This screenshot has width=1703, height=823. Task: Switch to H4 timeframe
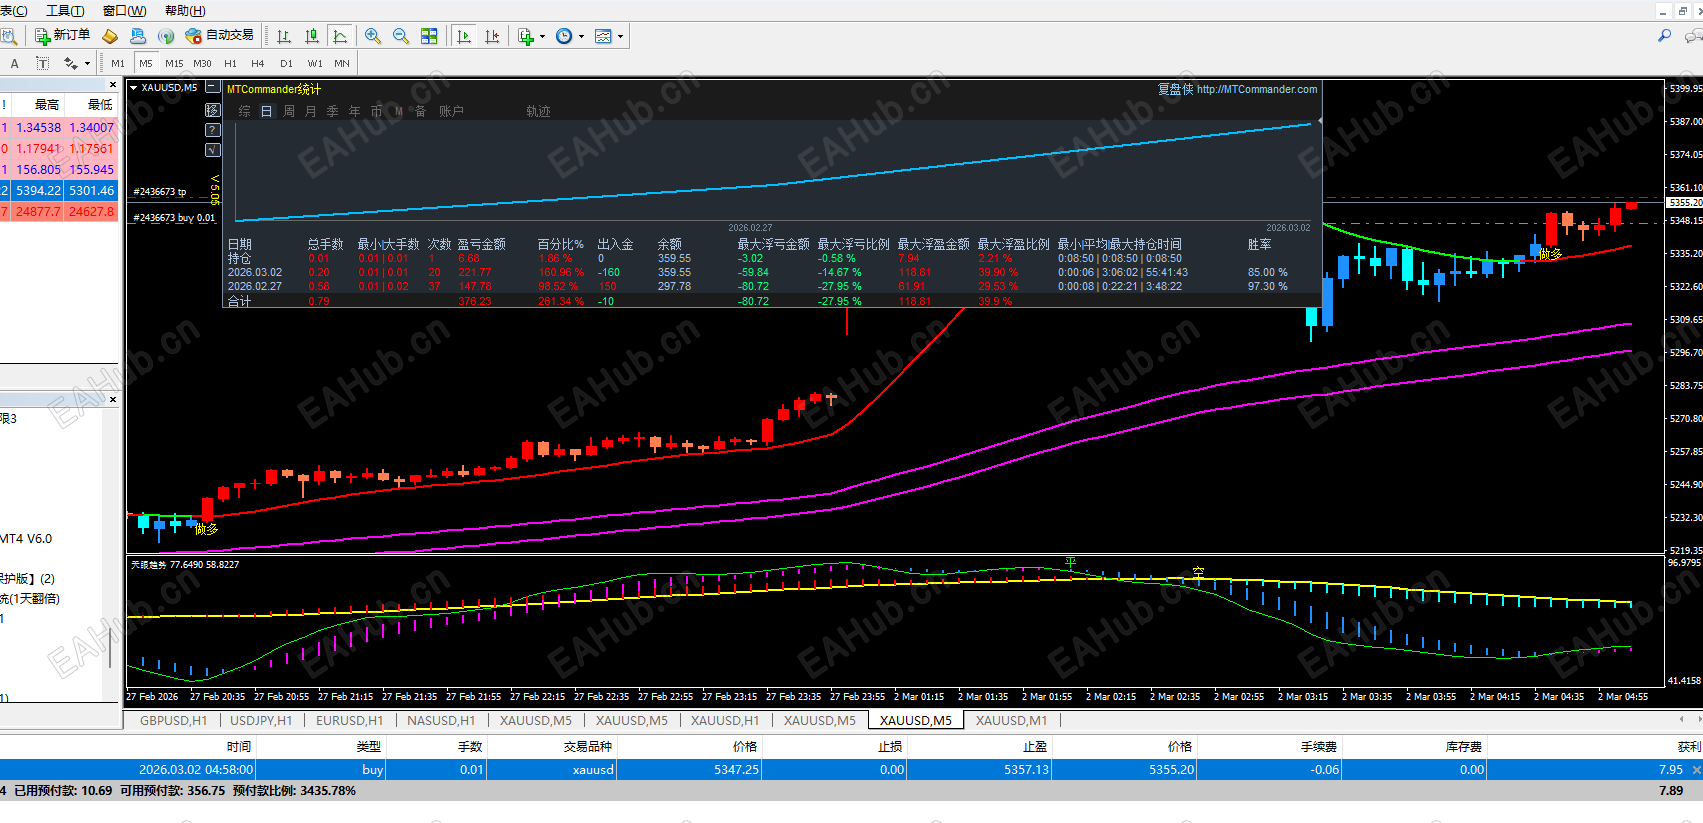coord(258,63)
